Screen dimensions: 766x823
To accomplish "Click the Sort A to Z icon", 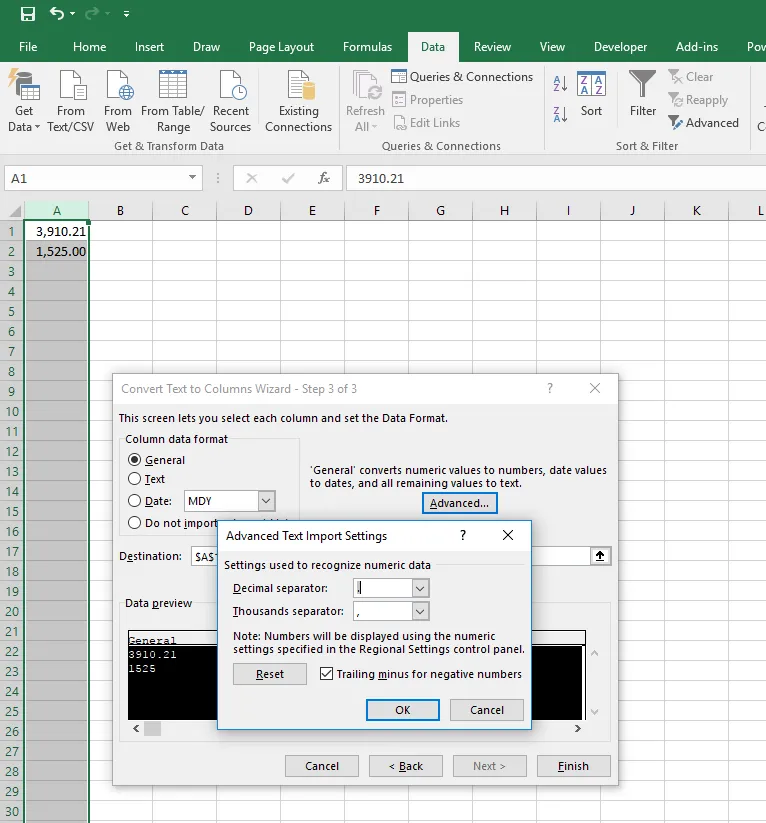I will (560, 85).
